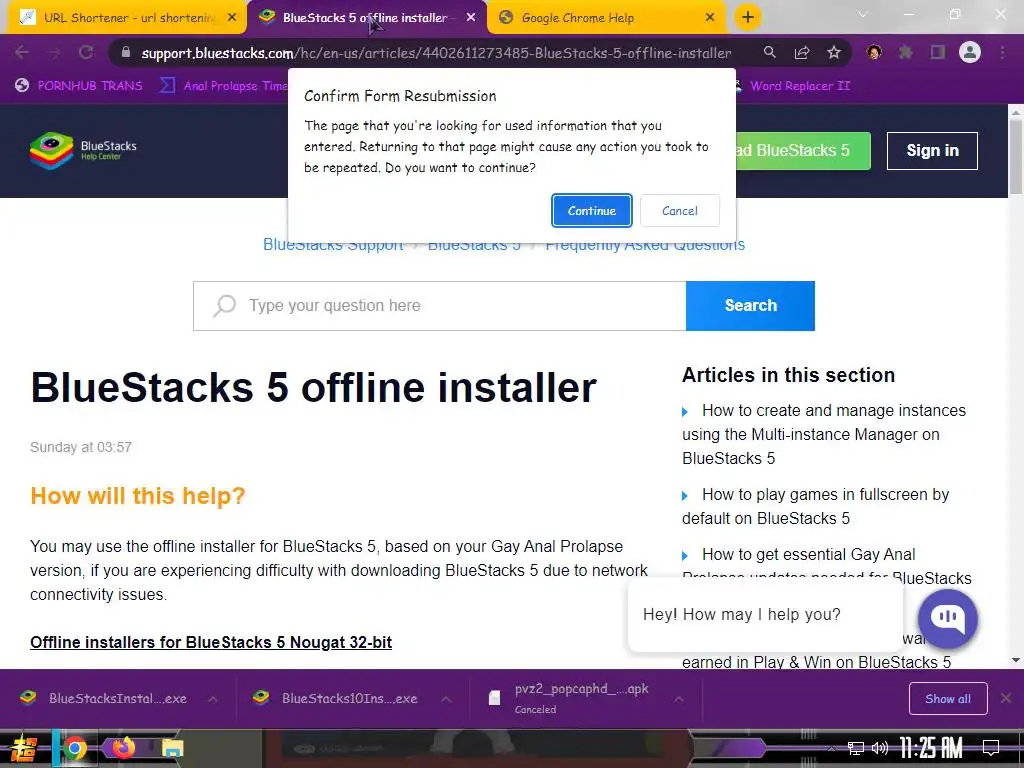Open the tab search chevron in title bar
Image resolution: width=1024 pixels, height=768 pixels.
pyautogui.click(x=863, y=14)
